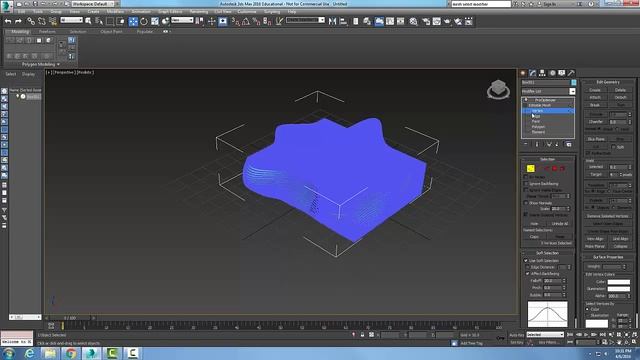Open the named selection sets dropdown
640x360 pixels.
(x=305, y=20)
